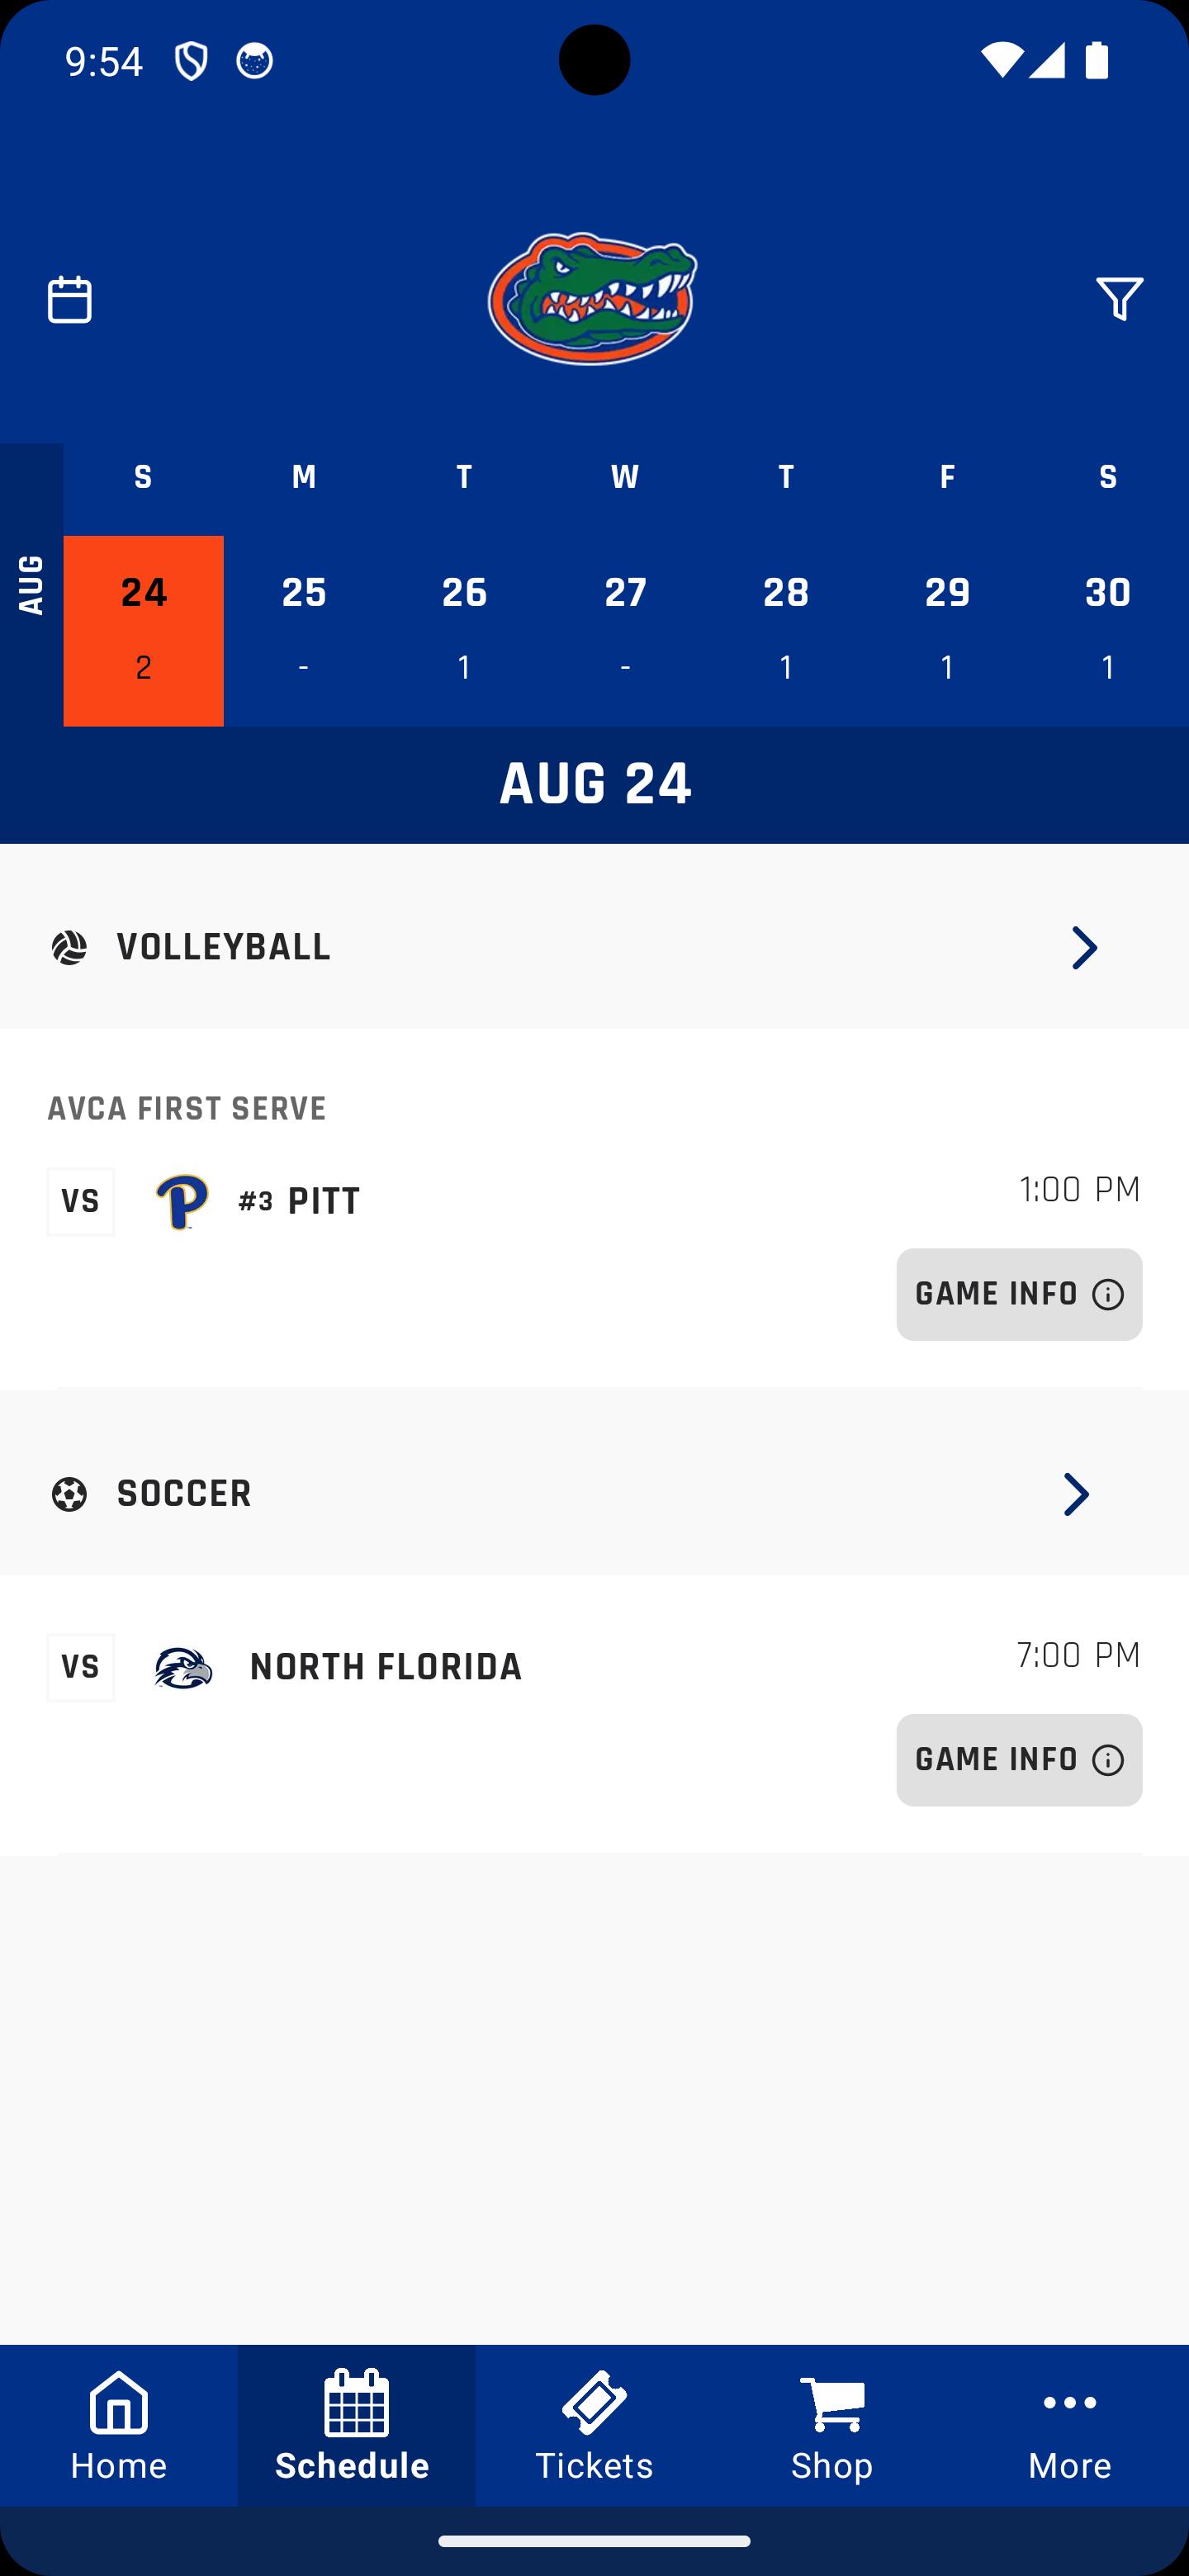Open the schedule filter icon
This screenshot has width=1189, height=2576.
click(1119, 299)
